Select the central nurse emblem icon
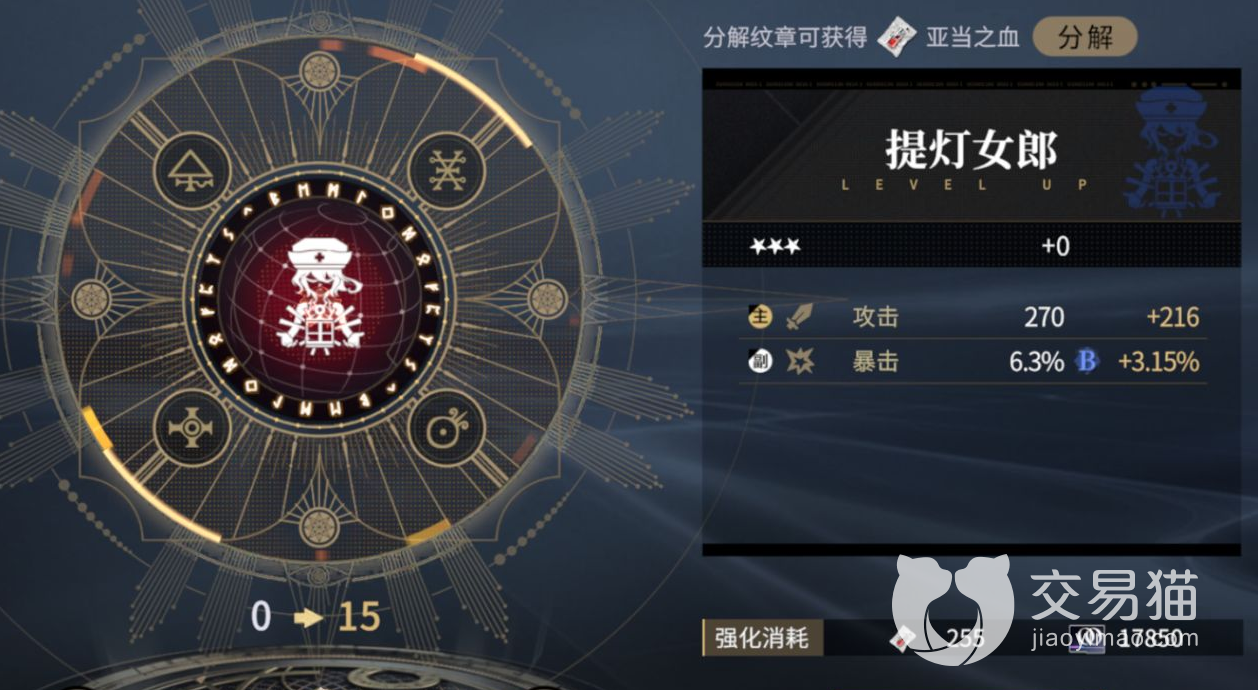The width and height of the screenshot is (1258, 690). tap(319, 298)
